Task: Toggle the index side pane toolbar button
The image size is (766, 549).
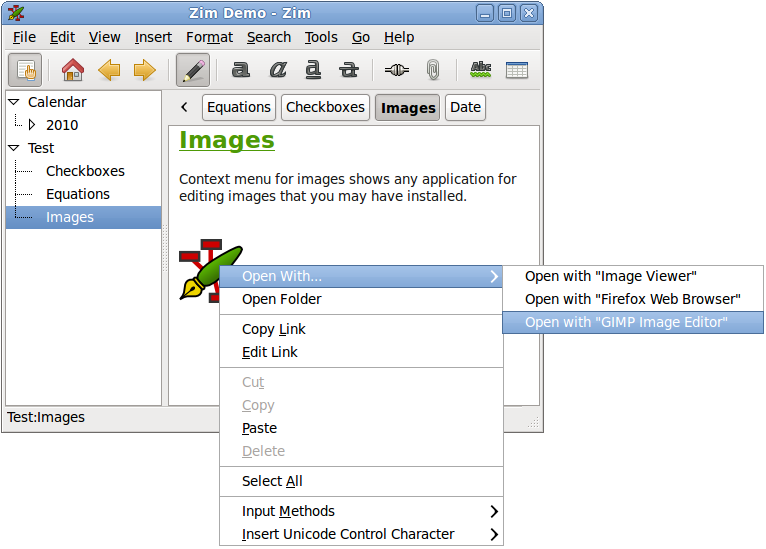Action: click(x=25, y=70)
